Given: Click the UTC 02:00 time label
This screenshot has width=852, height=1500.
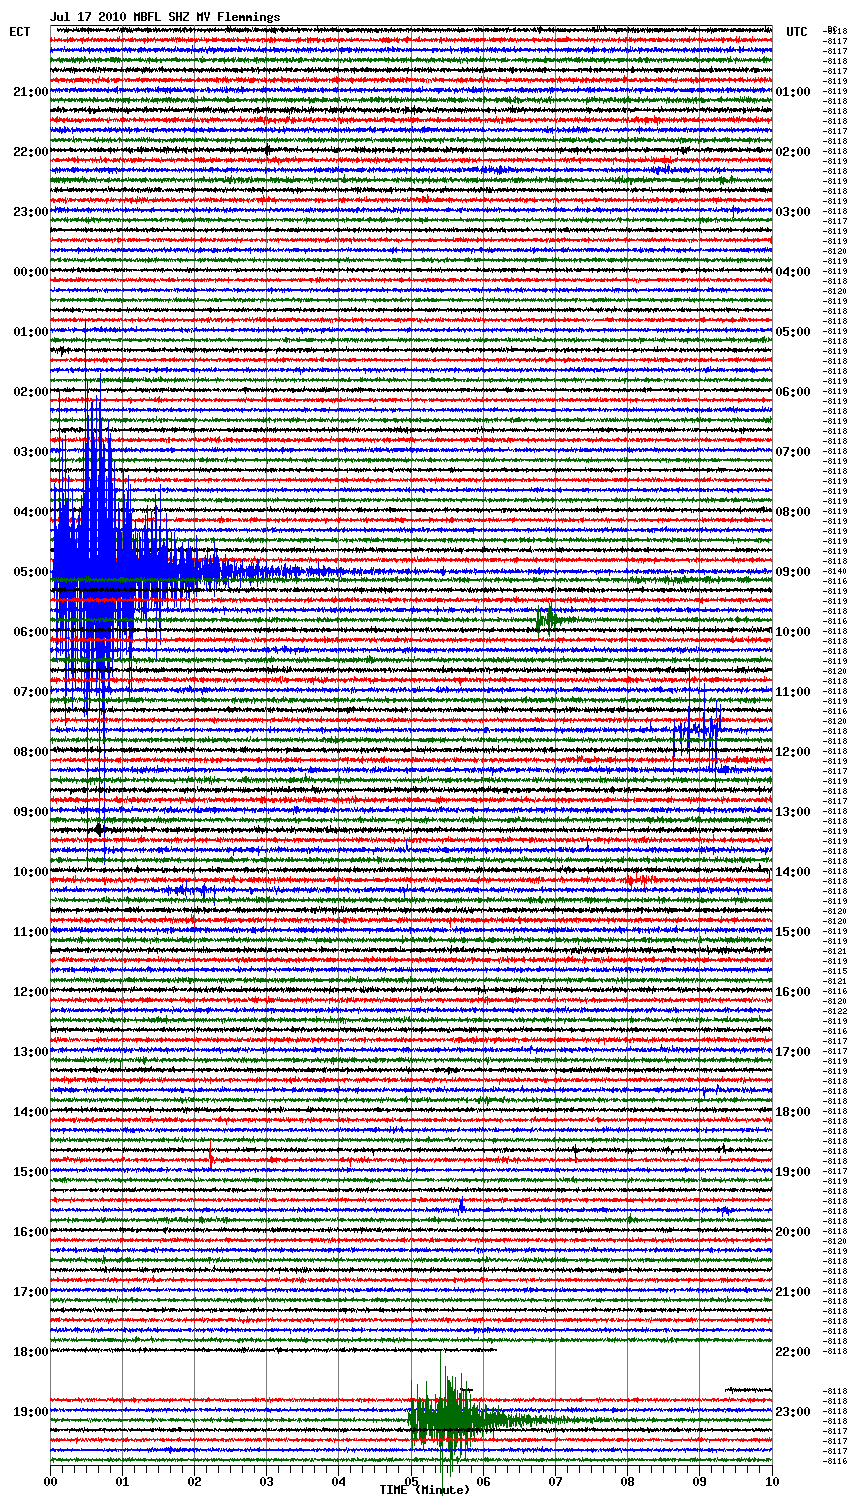Looking at the screenshot, I should (792, 152).
